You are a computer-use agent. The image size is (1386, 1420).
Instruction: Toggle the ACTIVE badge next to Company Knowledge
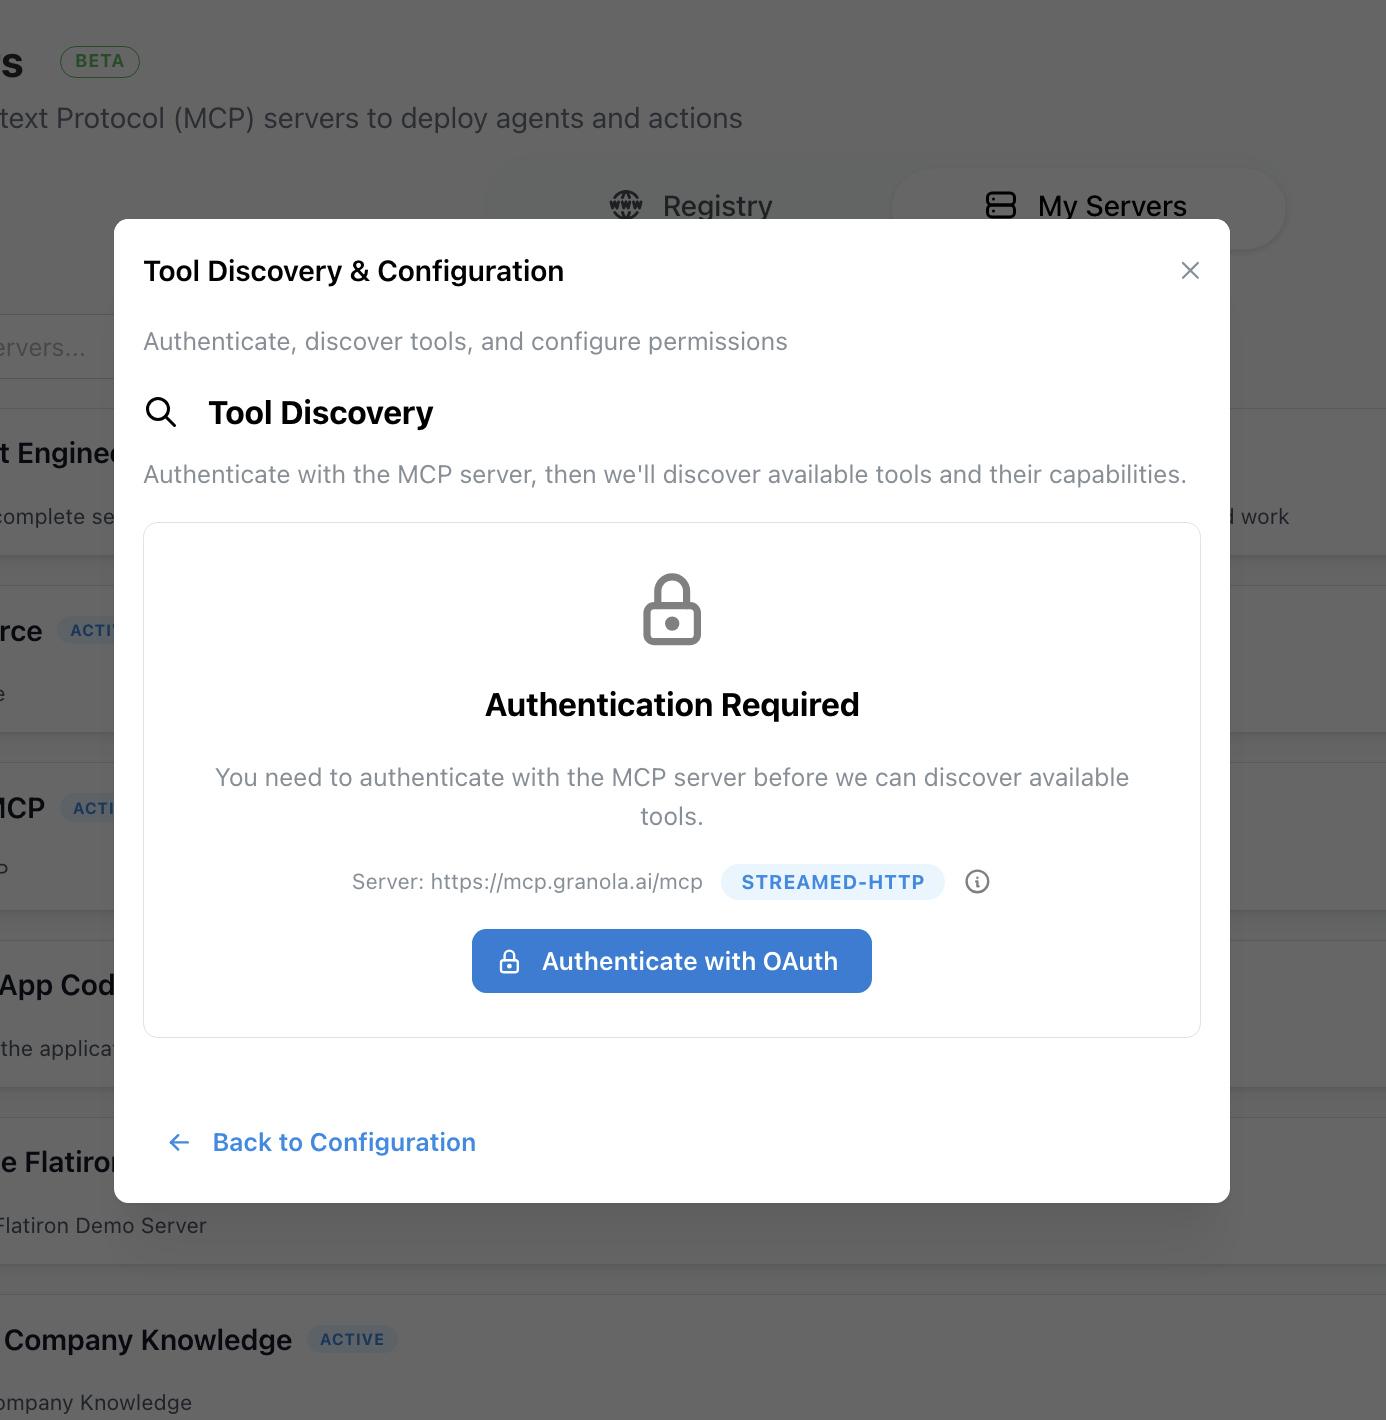pos(352,1339)
